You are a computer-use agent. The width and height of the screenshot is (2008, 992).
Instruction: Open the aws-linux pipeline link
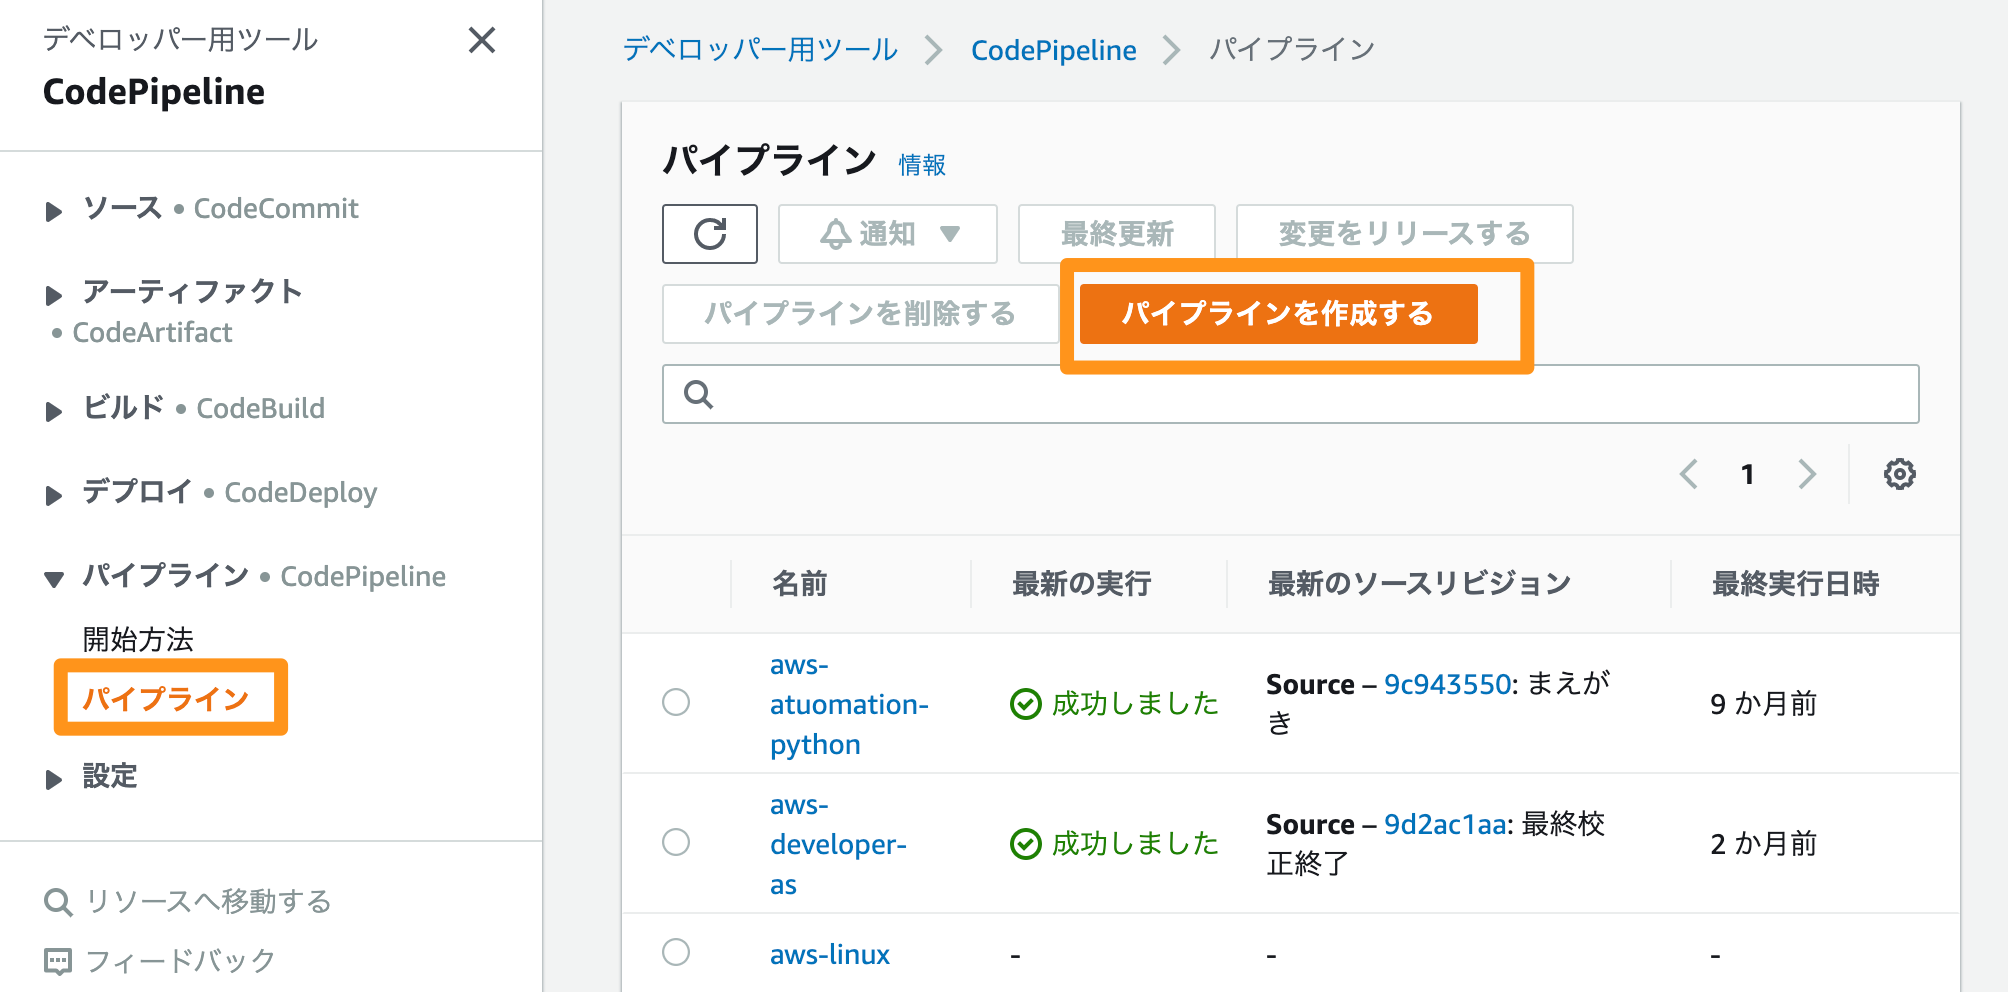coord(830,954)
